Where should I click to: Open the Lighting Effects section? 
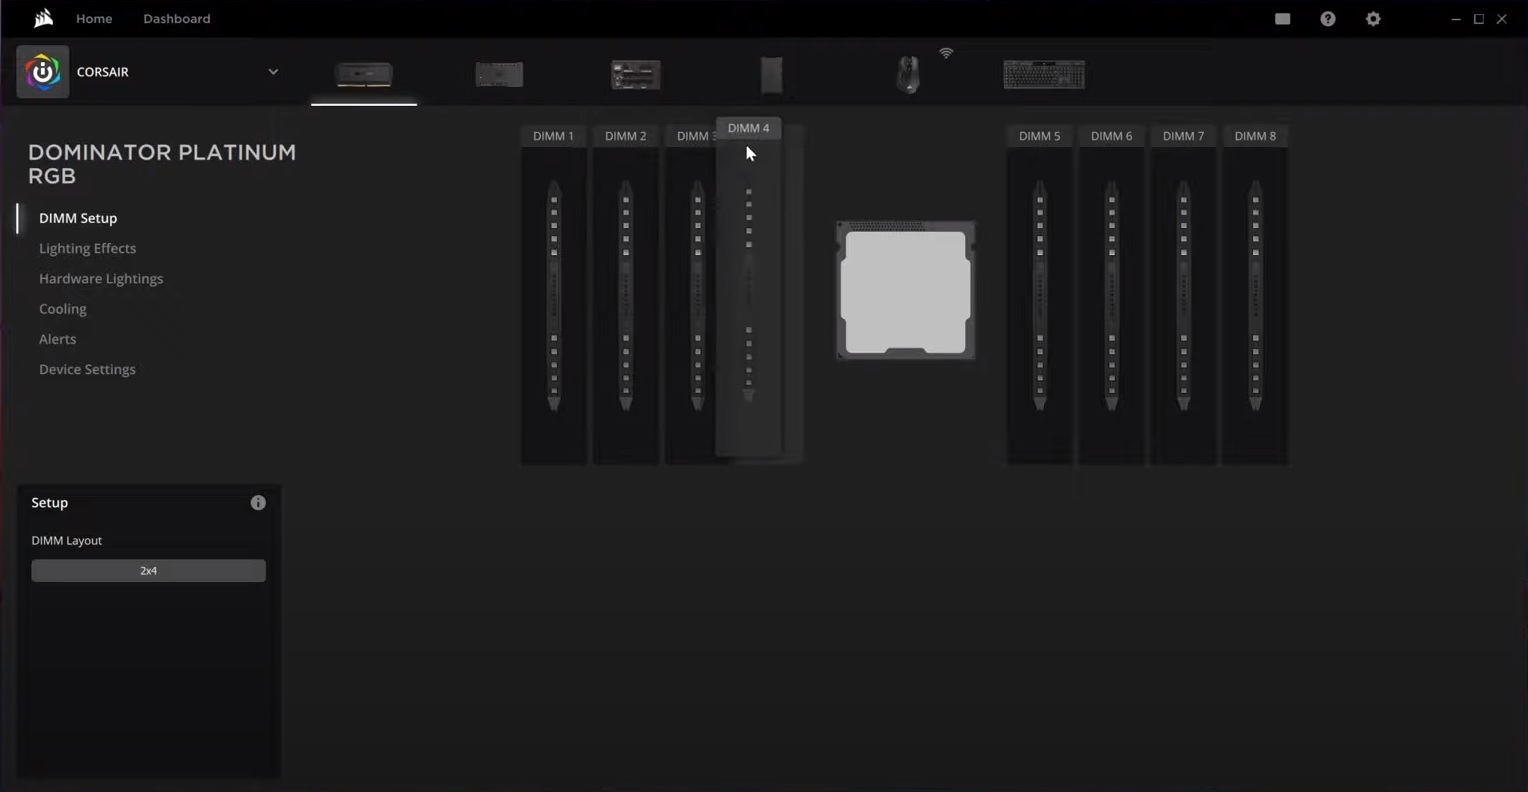click(87, 248)
